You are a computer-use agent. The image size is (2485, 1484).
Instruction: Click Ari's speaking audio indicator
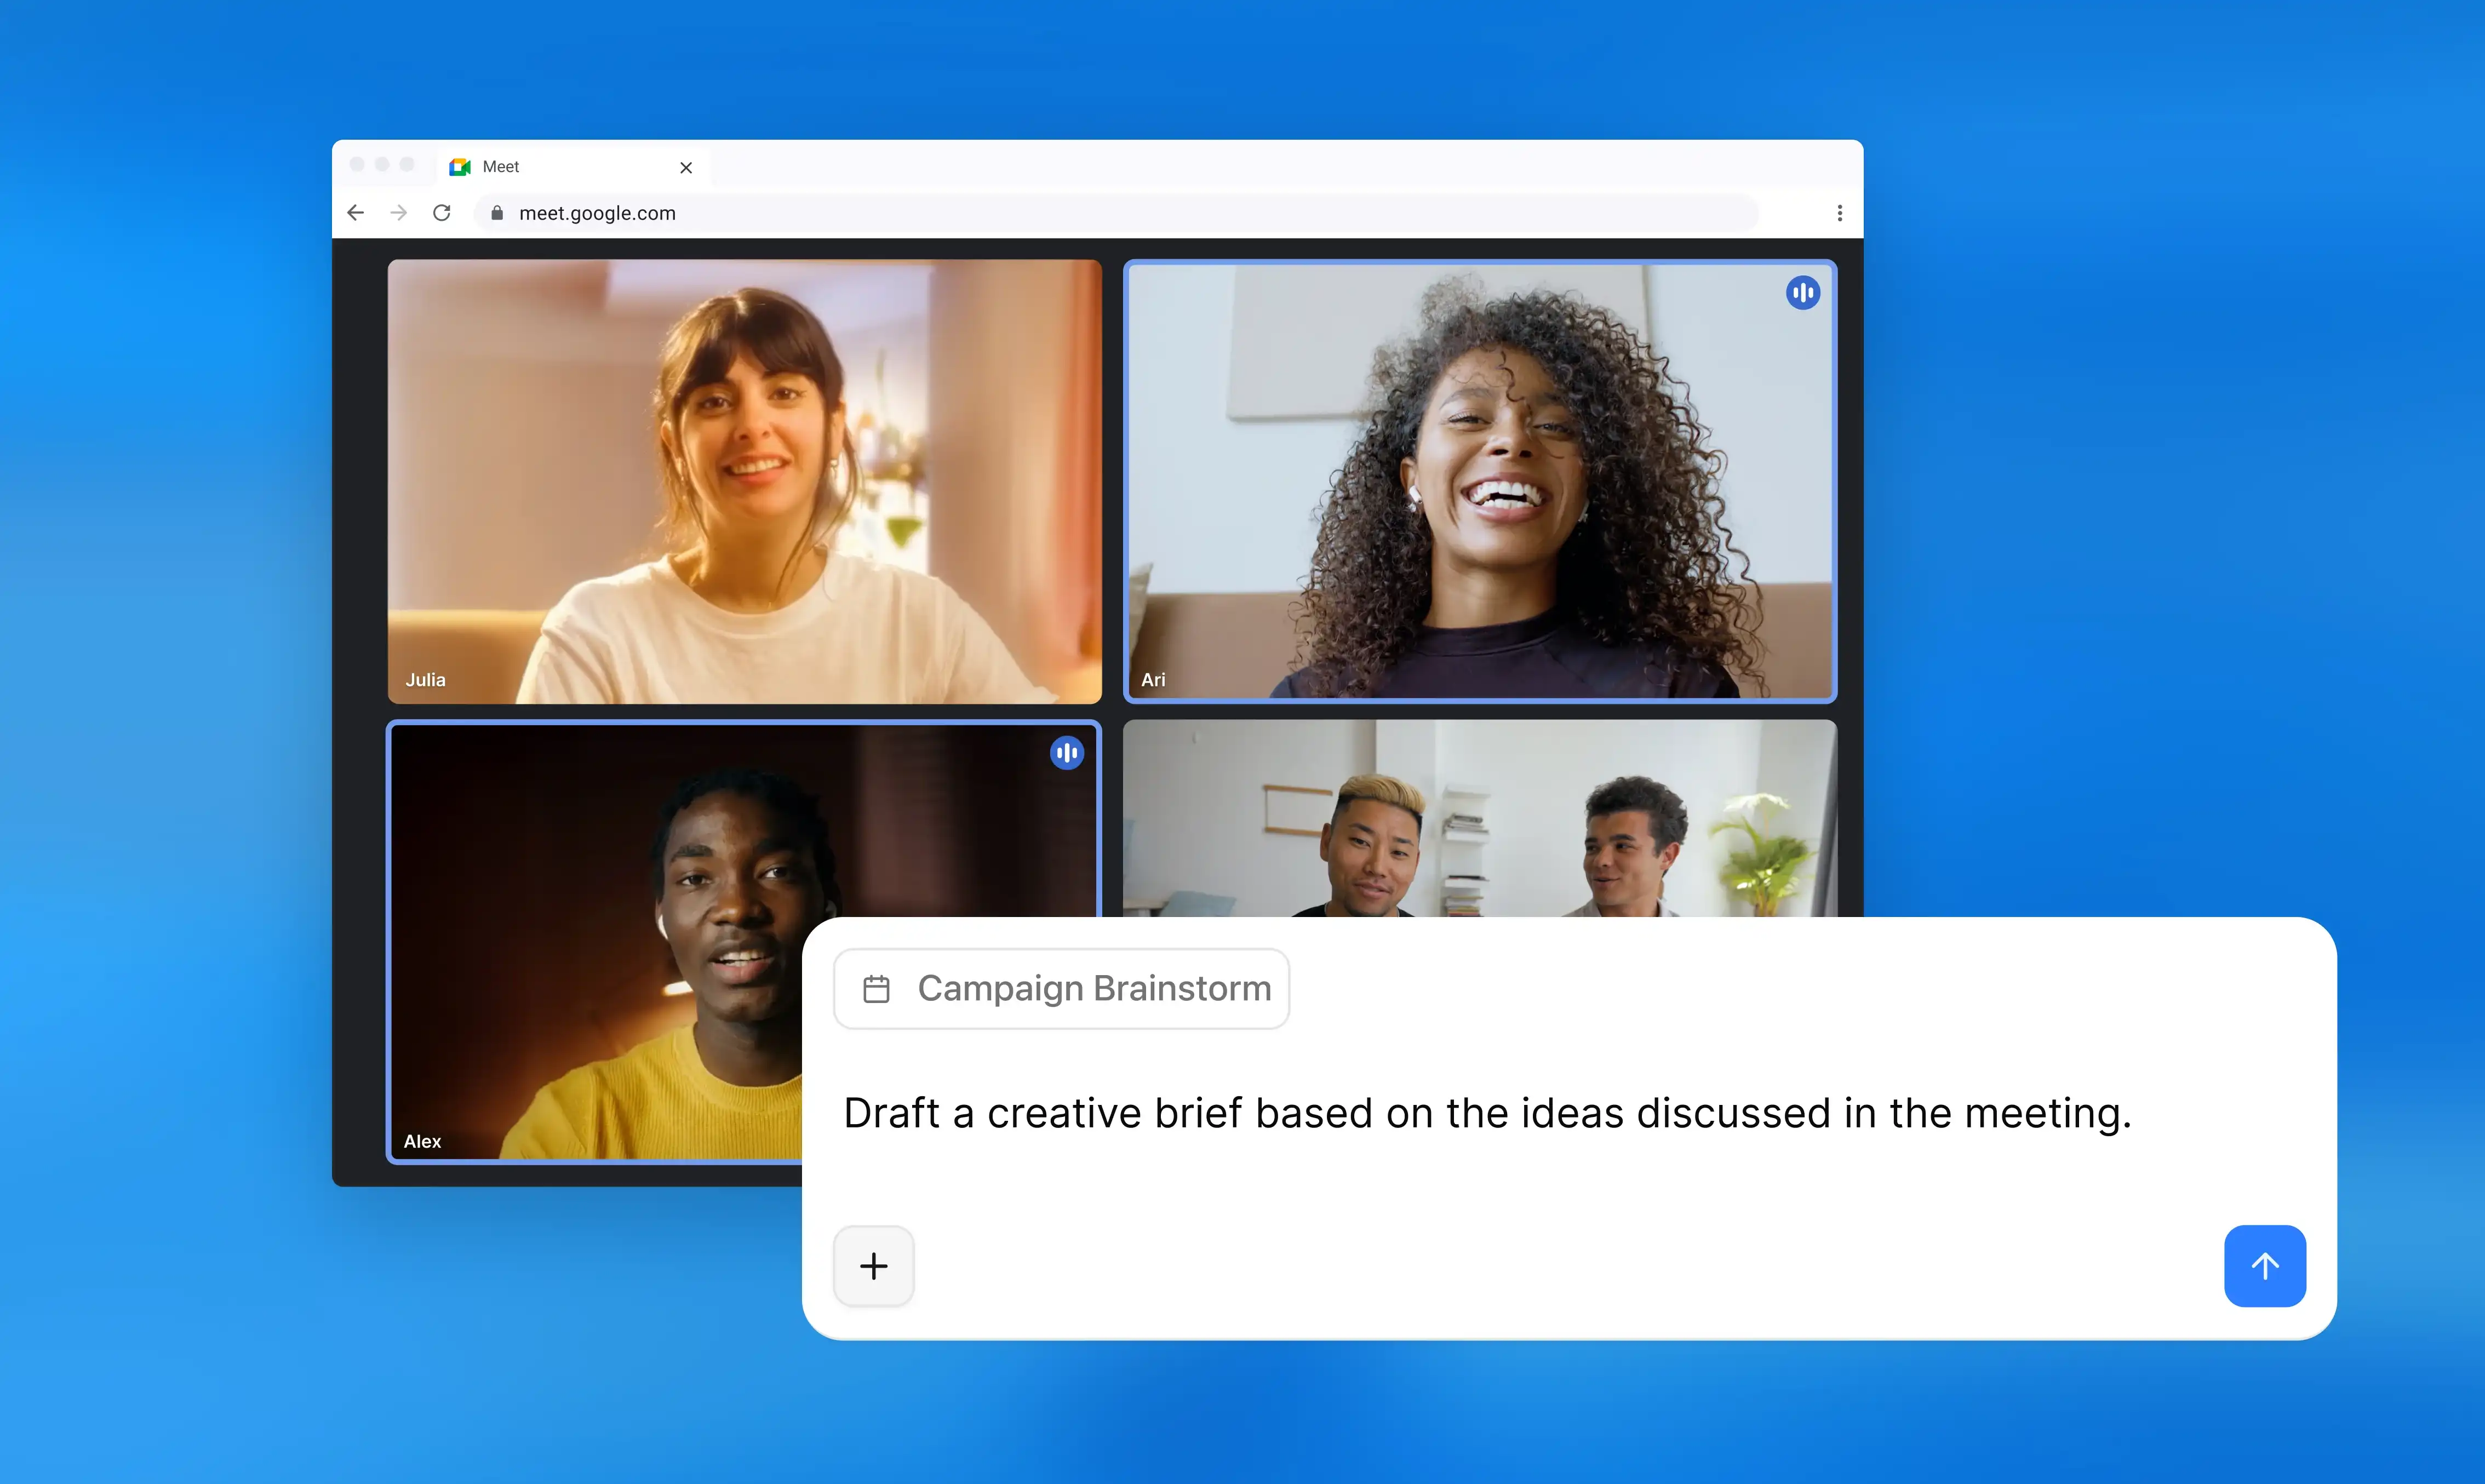[1802, 293]
